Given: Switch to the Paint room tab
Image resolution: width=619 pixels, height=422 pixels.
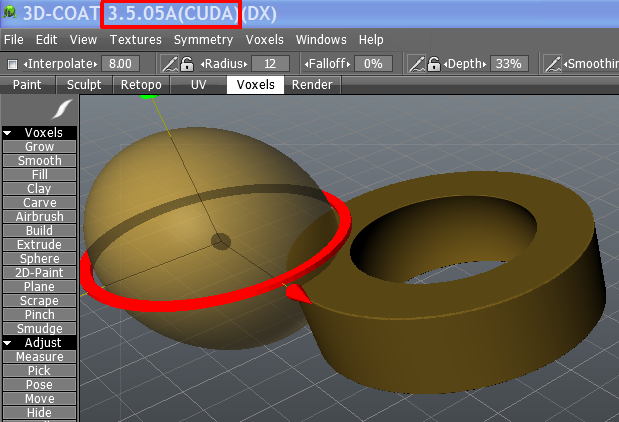Looking at the screenshot, I should pyautogui.click(x=27, y=85).
